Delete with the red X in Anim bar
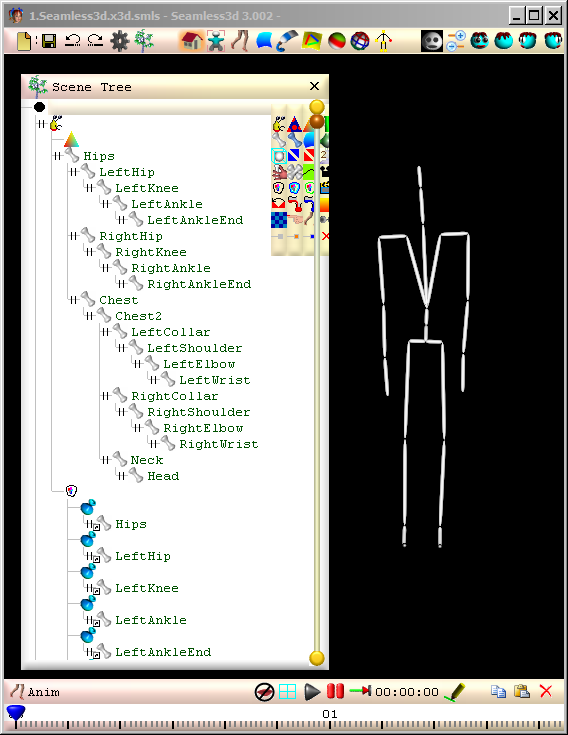The image size is (568, 735). click(546, 691)
